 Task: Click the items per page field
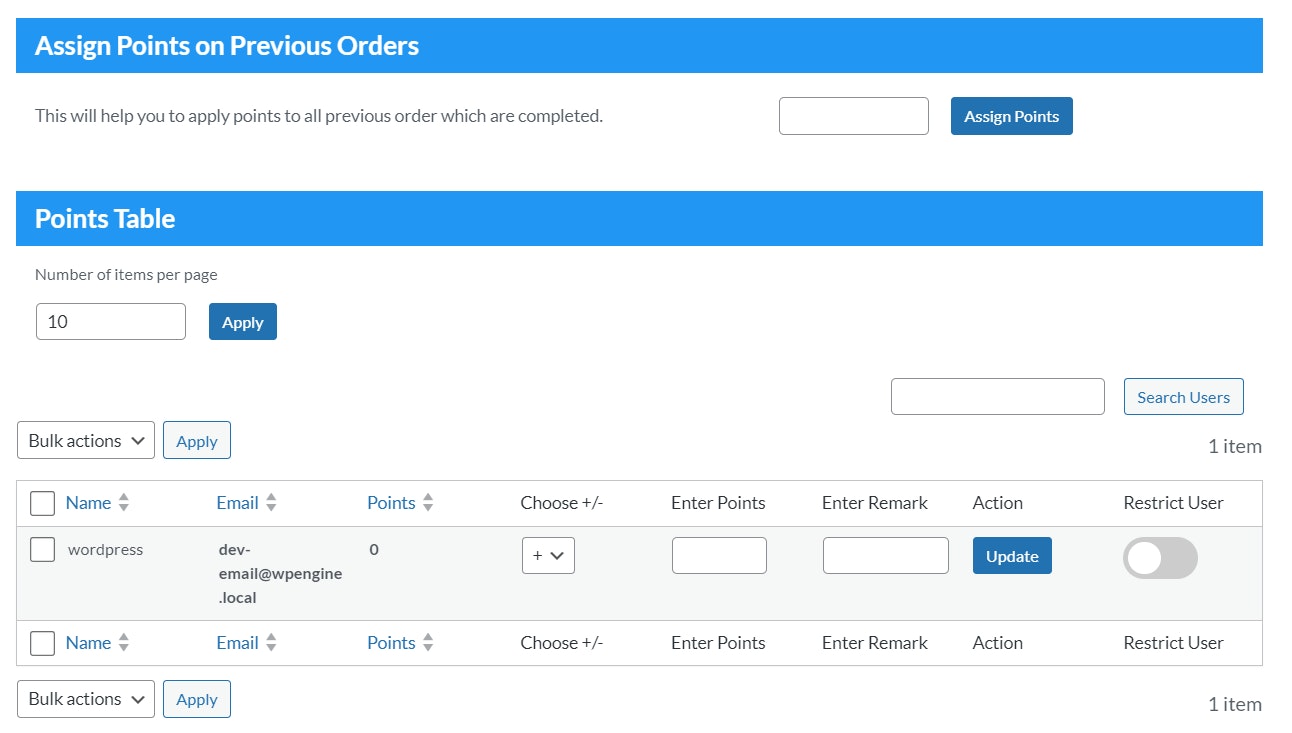coord(111,322)
